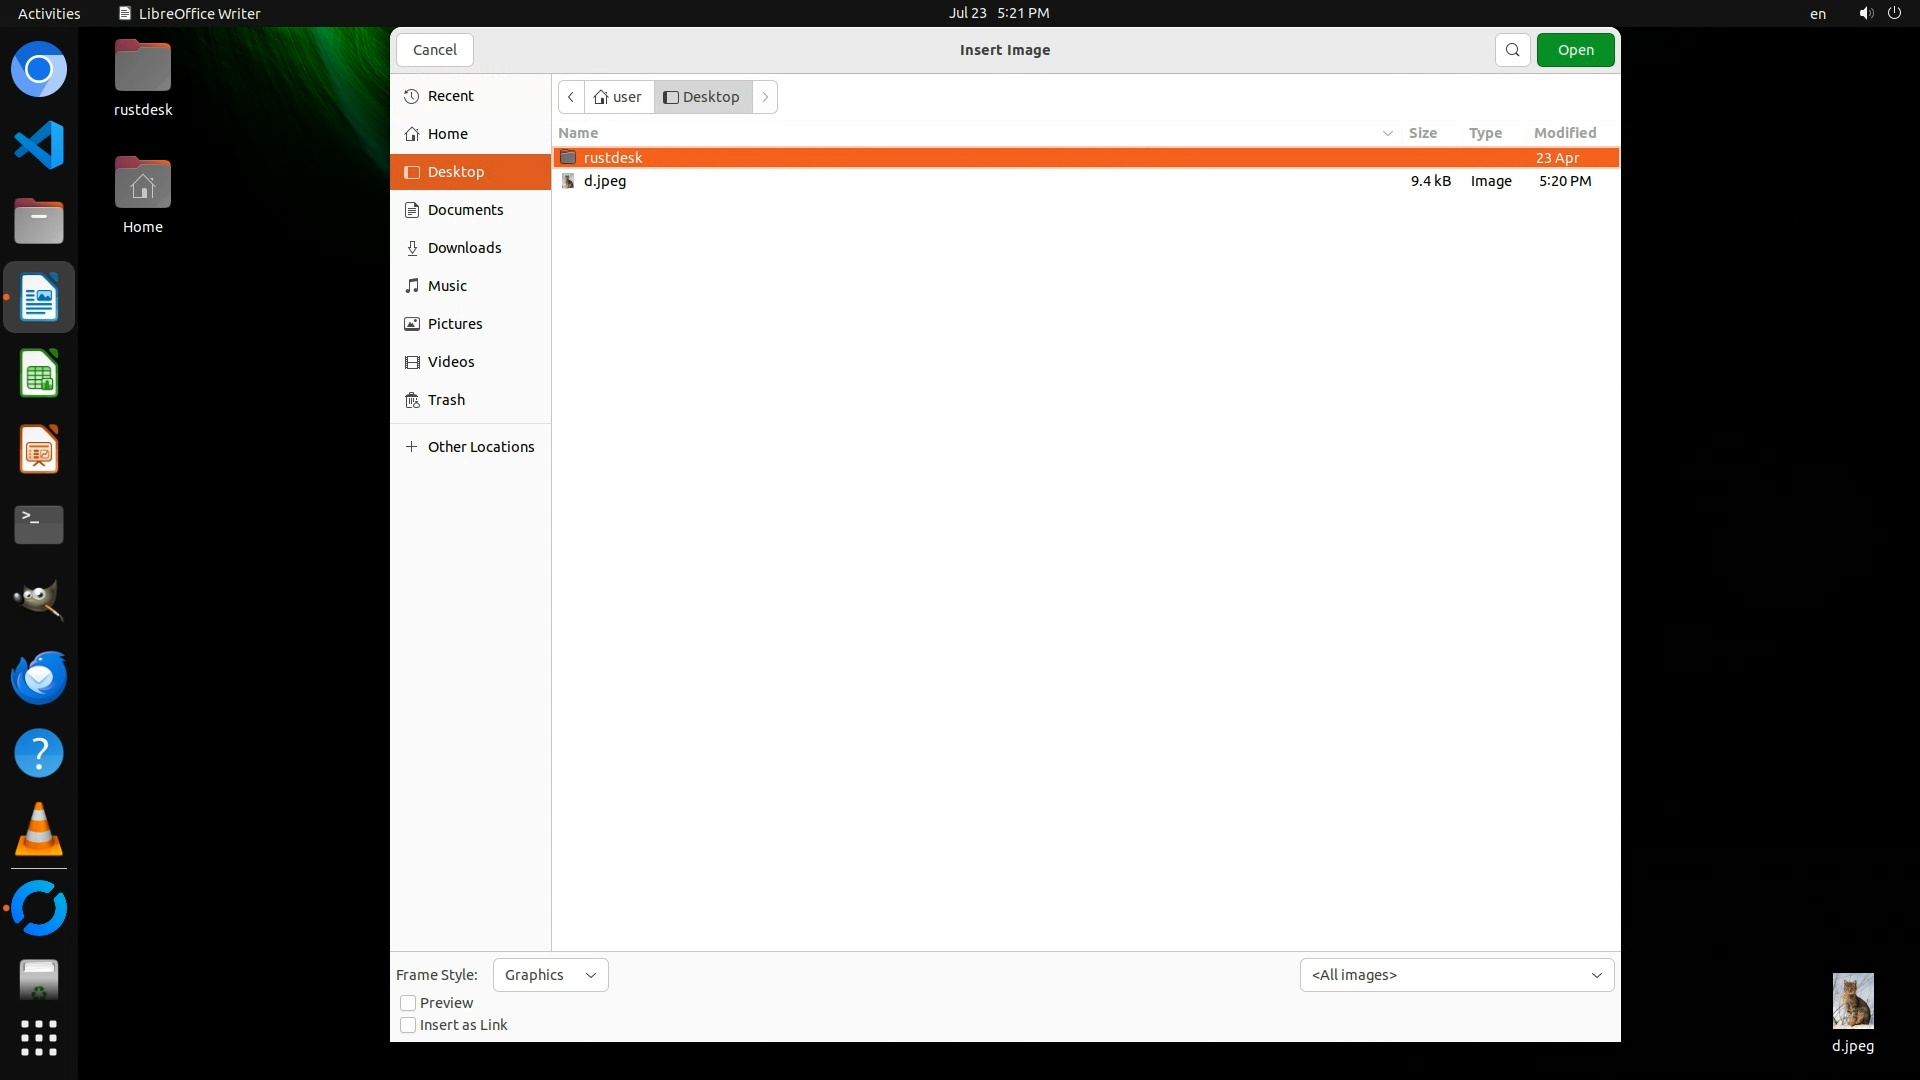Open LibreOffice Calc from the dock

(39, 374)
